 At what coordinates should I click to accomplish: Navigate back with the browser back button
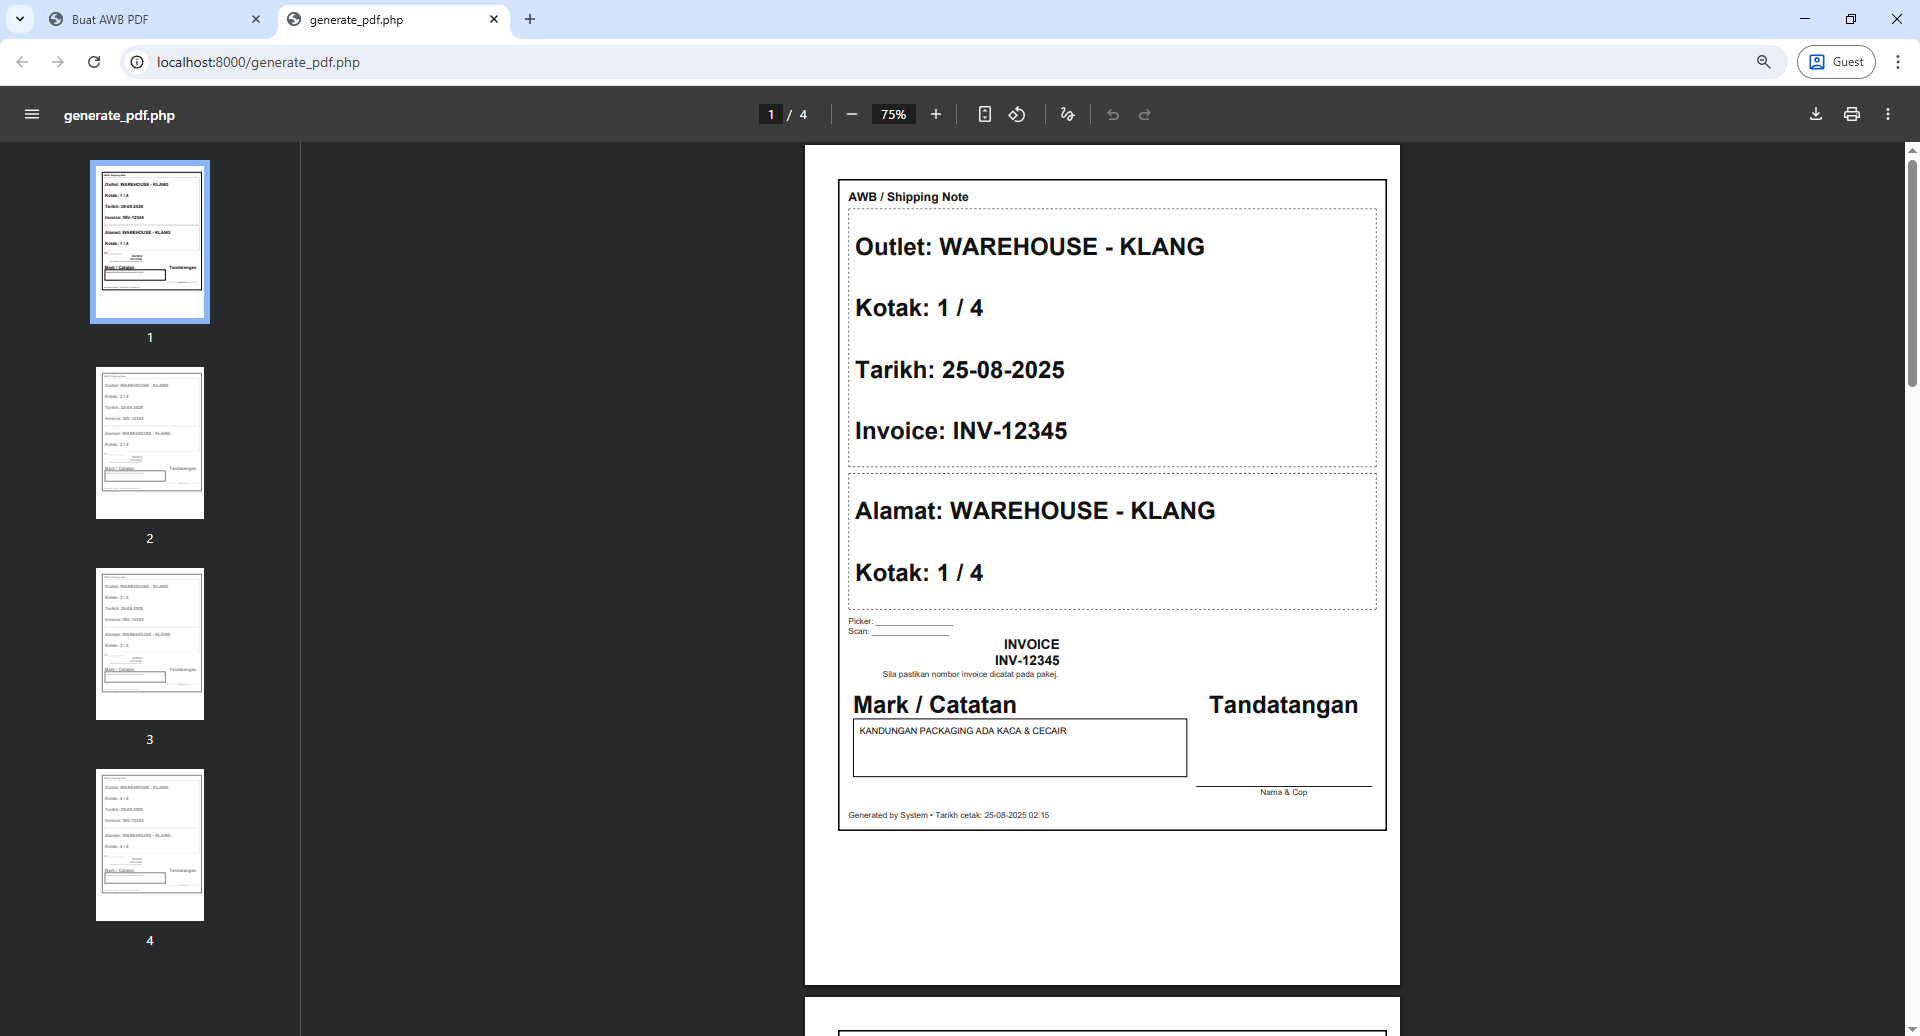[x=22, y=61]
